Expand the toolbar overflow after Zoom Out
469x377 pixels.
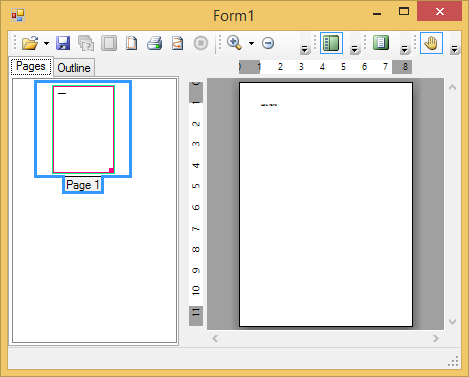click(304, 49)
